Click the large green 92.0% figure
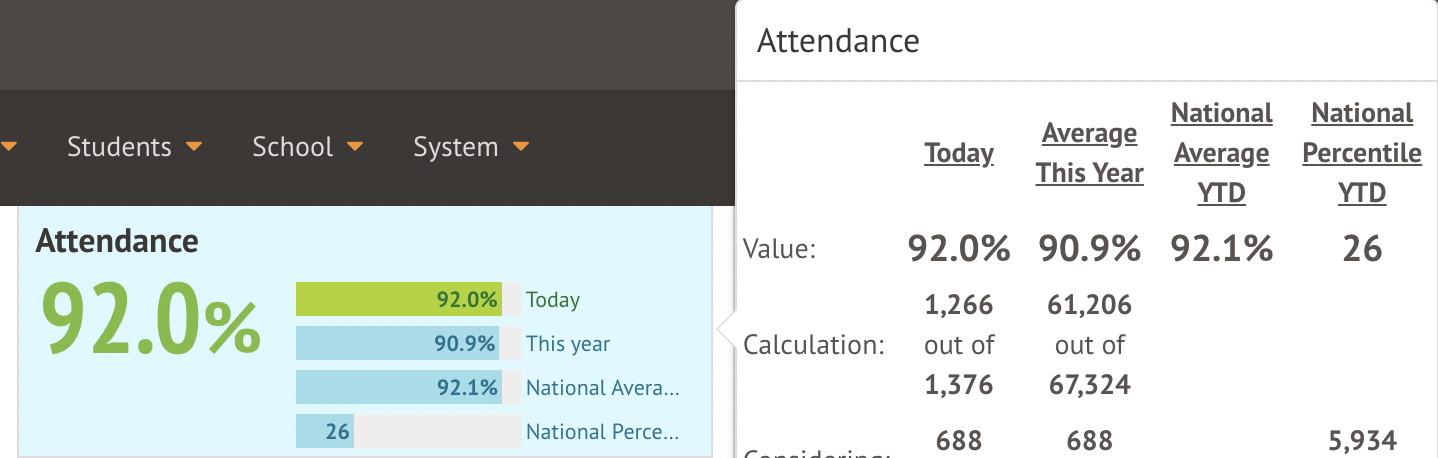 [150, 320]
